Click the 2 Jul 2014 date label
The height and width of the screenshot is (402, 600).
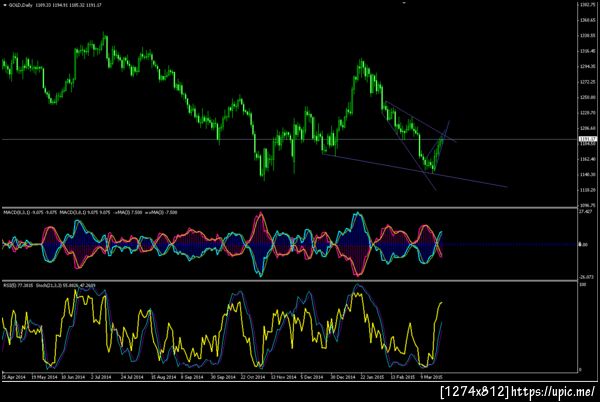coord(101,377)
